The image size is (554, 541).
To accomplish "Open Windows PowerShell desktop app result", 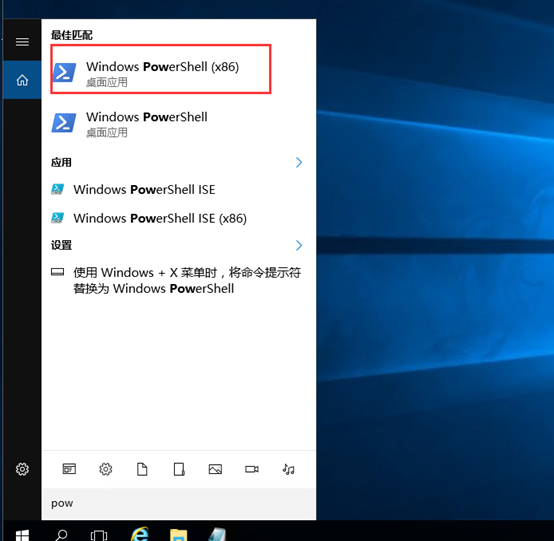I will point(179,124).
